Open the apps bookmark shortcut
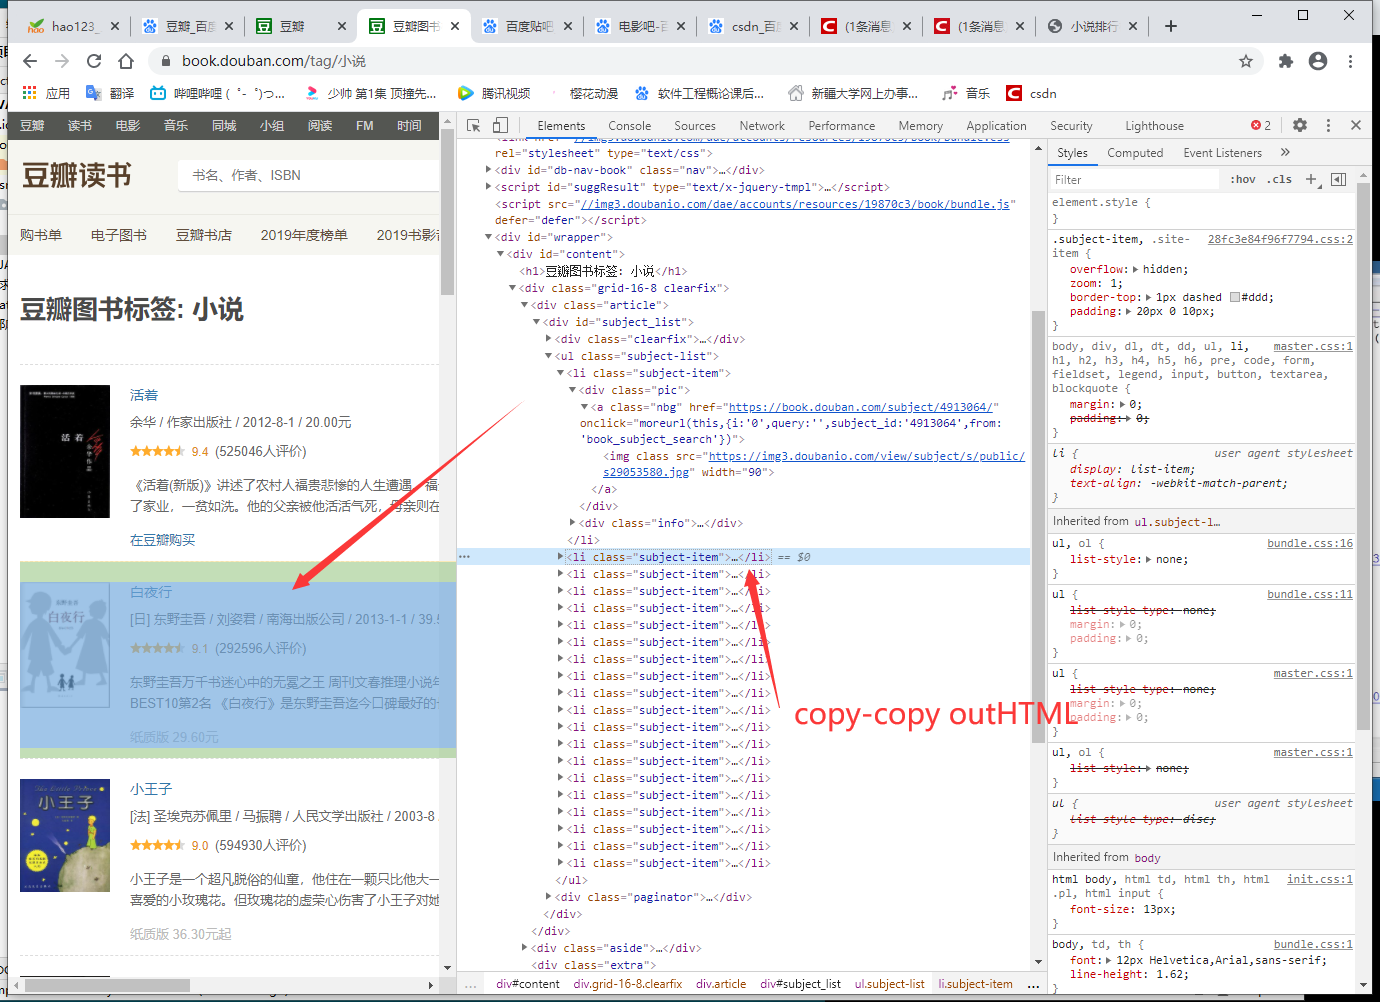Screen dimensions: 1380x1002 (x=46, y=93)
